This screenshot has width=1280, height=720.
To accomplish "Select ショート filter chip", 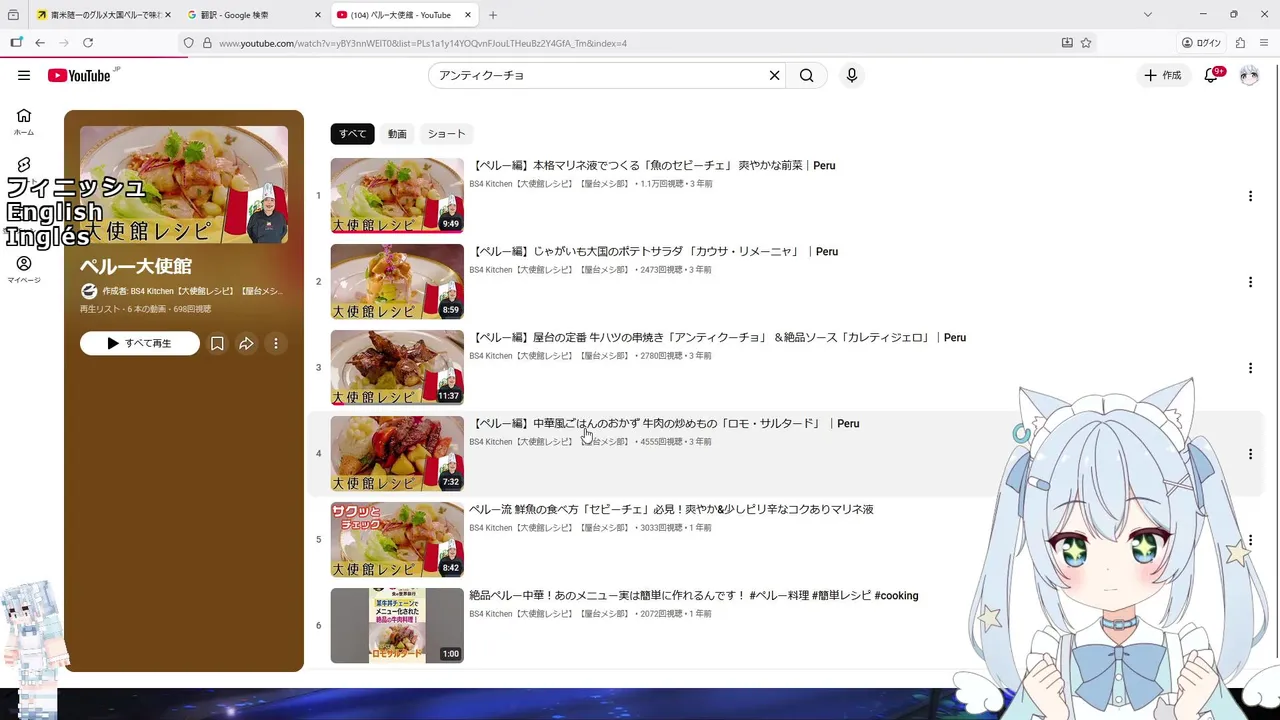I will click(447, 134).
